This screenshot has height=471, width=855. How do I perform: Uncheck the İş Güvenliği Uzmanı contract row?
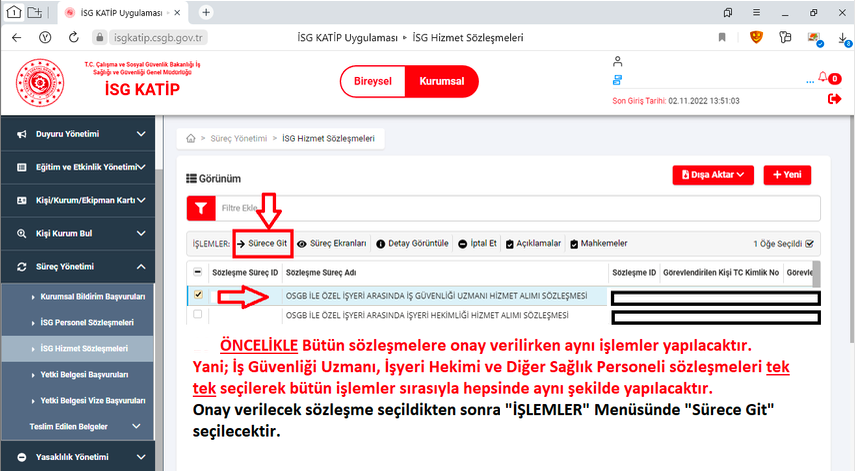[x=198, y=295]
